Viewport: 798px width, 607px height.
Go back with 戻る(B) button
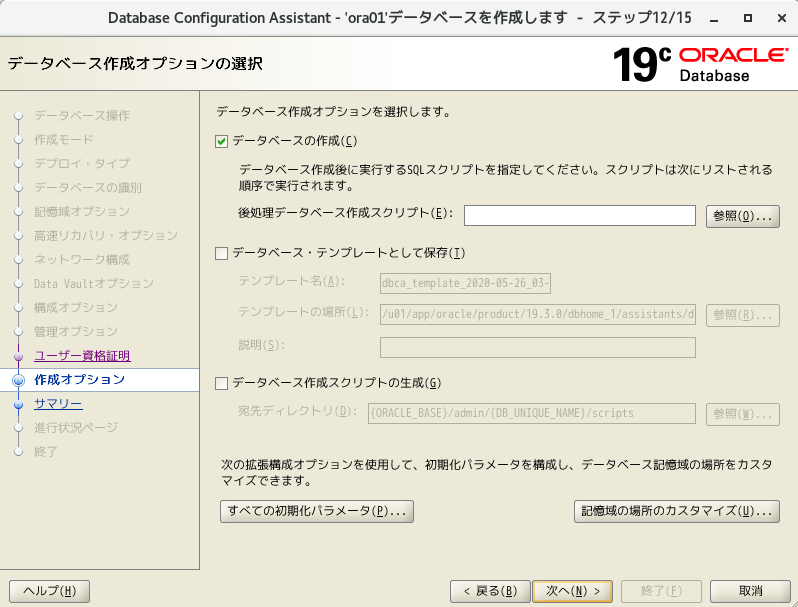pos(490,591)
